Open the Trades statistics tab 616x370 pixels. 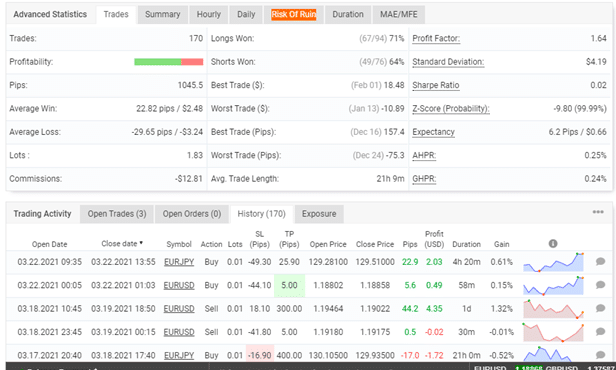click(x=116, y=15)
